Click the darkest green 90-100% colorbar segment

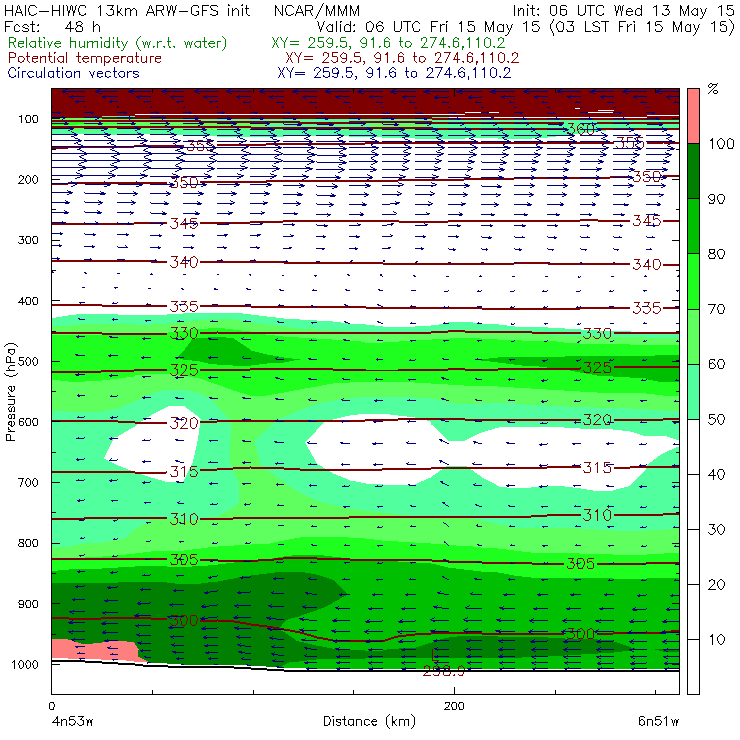(x=693, y=171)
